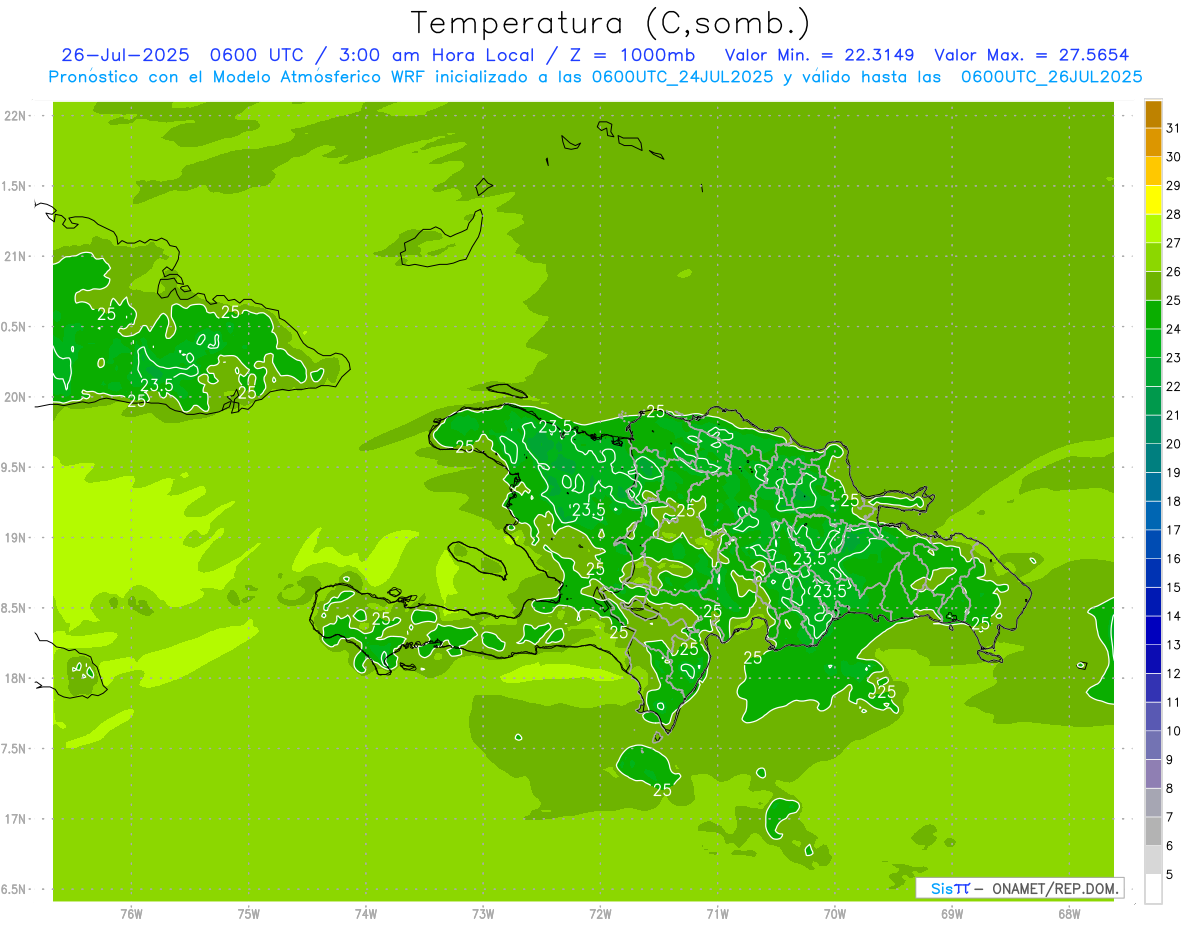Screen dimensions: 1200x927
Task: Click the 'Temperatura (C,somb.)' chart title
Action: pyautogui.click(x=611, y=24)
